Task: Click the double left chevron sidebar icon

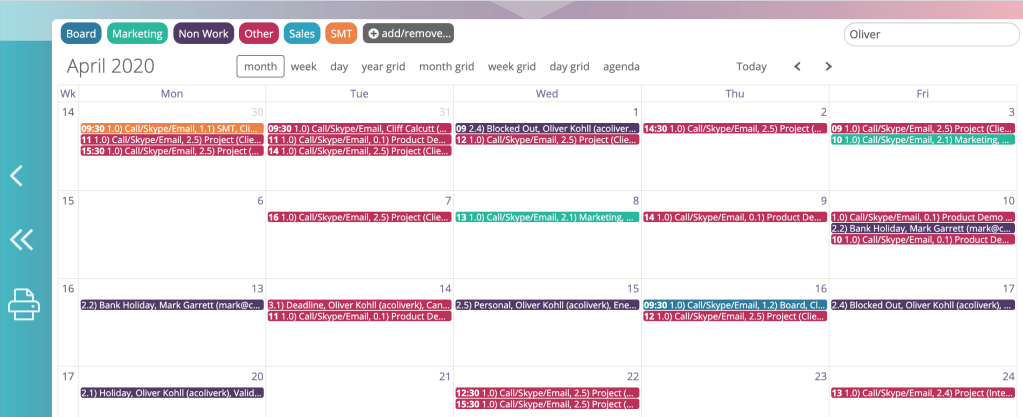Action: (22, 239)
